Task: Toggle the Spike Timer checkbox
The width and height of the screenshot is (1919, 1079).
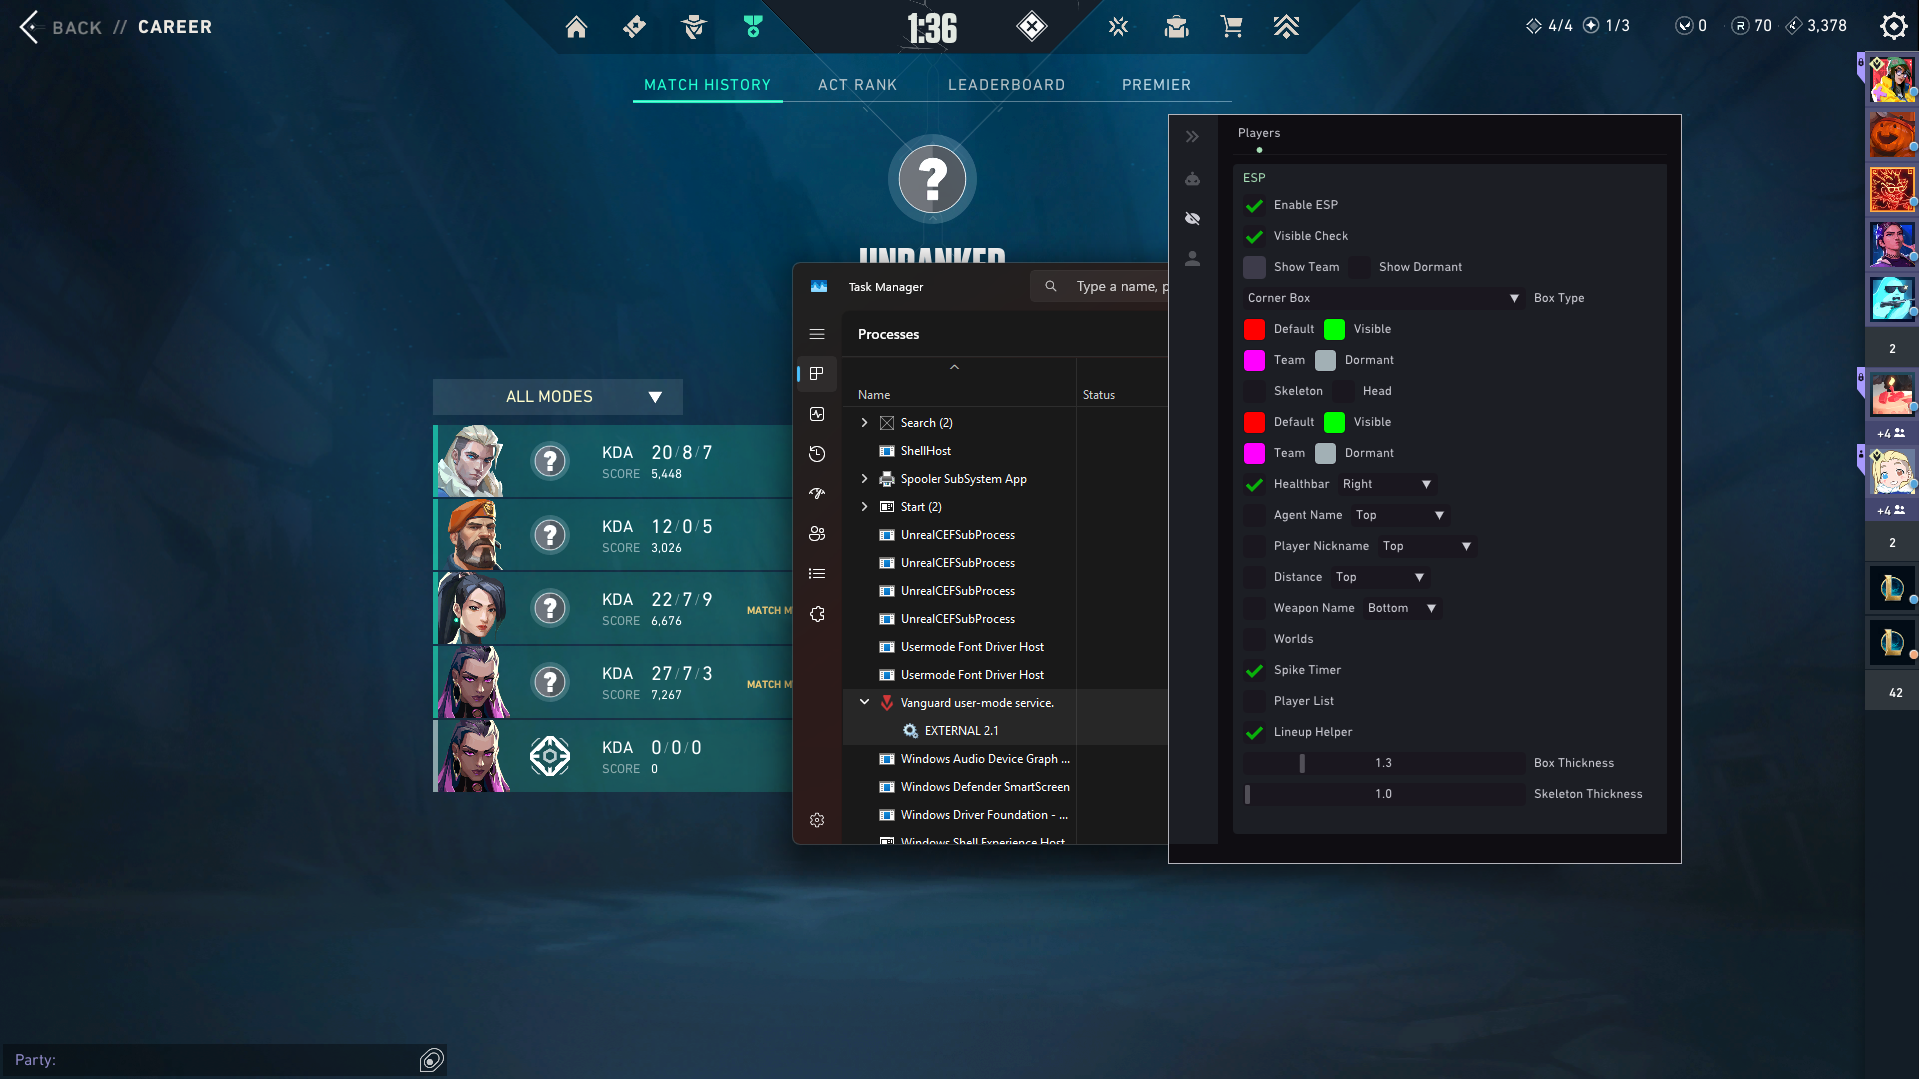Action: 1254,670
